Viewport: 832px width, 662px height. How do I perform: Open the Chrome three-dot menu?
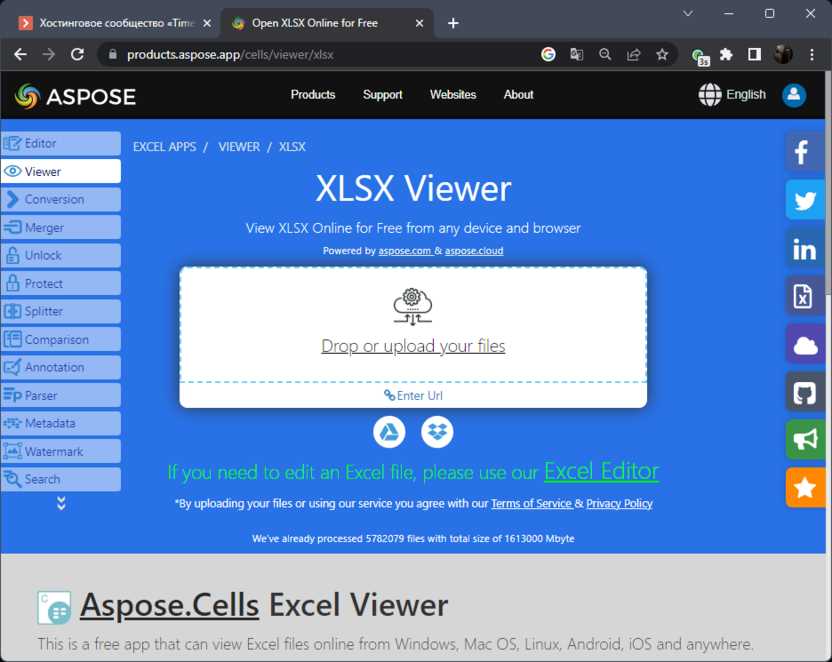point(812,54)
